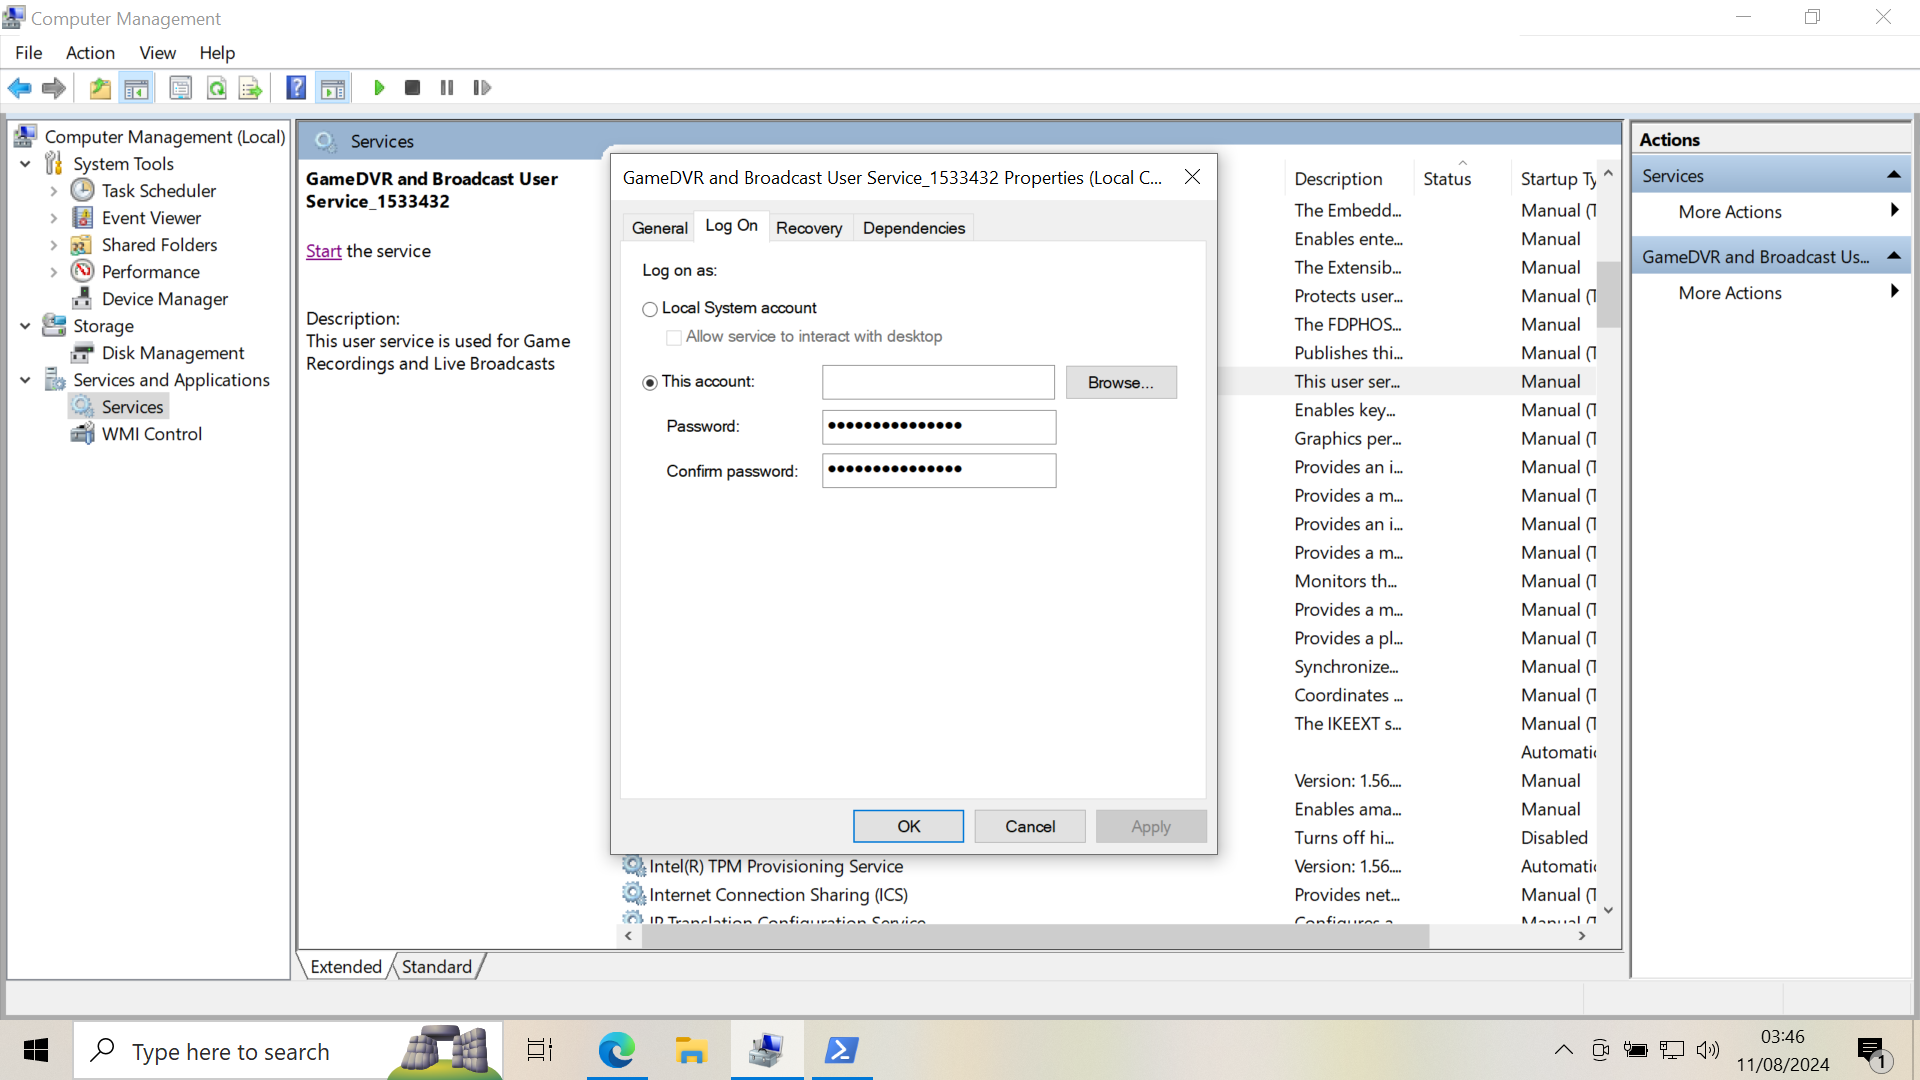Select the This account radio button

650,382
